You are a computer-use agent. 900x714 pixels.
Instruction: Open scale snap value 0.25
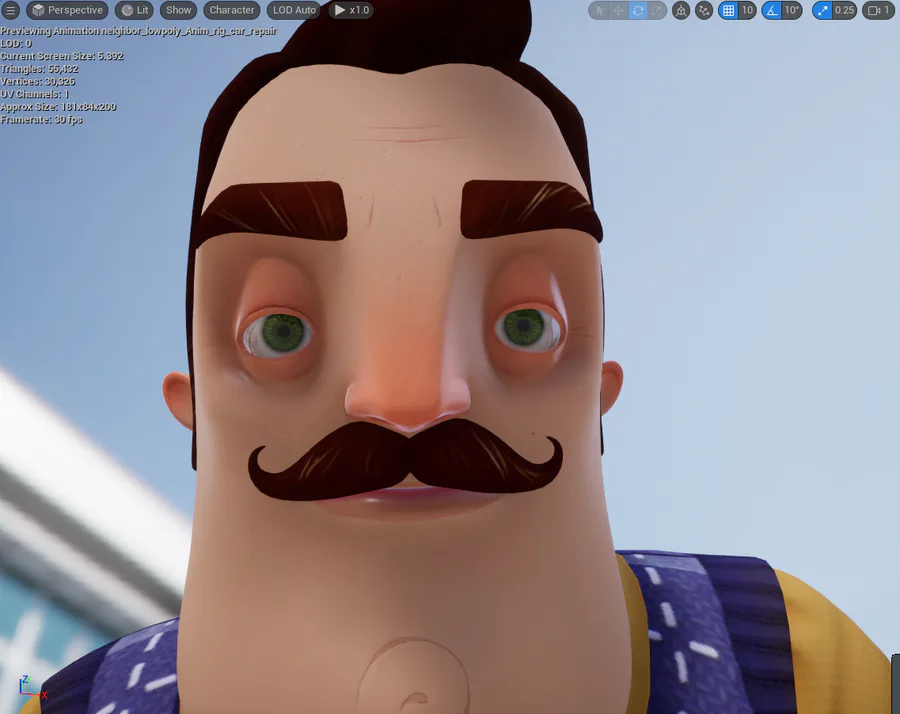click(844, 10)
